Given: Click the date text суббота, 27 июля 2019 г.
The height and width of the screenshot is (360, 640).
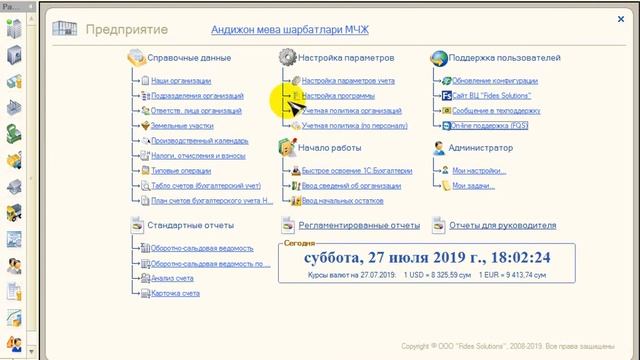Looking at the screenshot, I should (x=394, y=258).
